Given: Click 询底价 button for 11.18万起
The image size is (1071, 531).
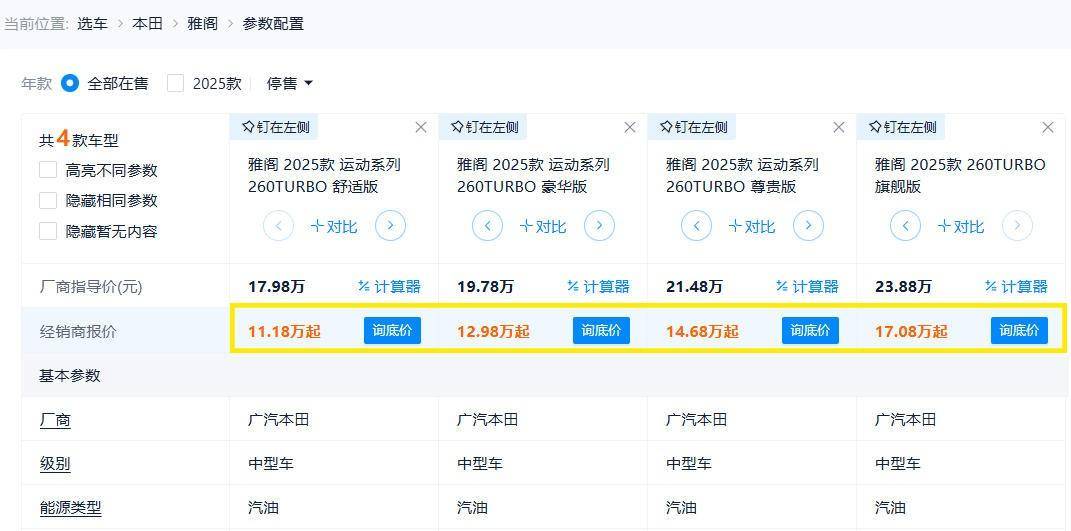Looking at the screenshot, I should [x=392, y=331].
